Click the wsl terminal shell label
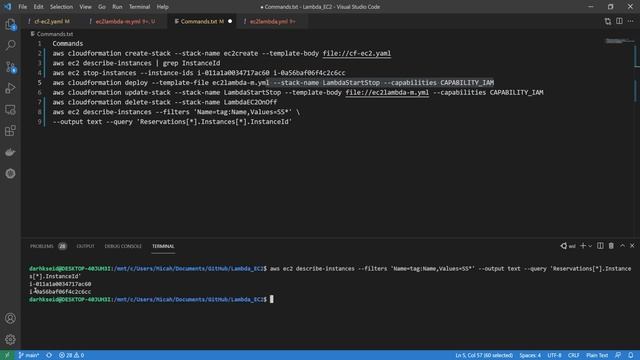The height and width of the screenshot is (360, 640). (568, 246)
